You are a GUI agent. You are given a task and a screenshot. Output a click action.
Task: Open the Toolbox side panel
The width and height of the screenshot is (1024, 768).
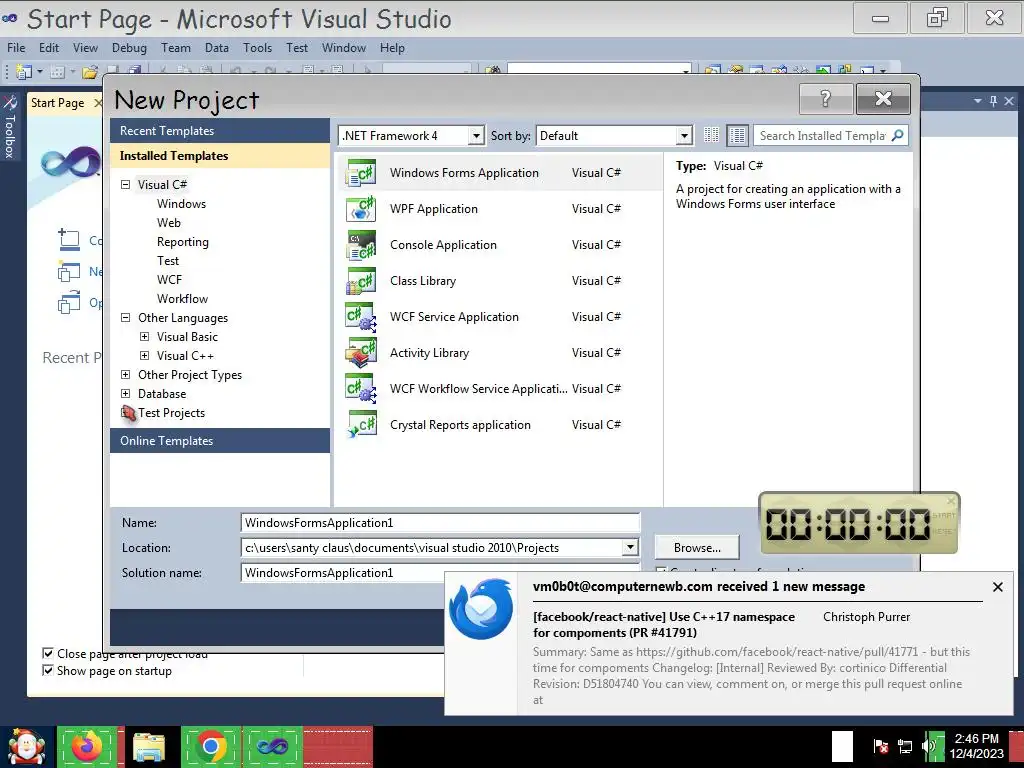(x=10, y=127)
